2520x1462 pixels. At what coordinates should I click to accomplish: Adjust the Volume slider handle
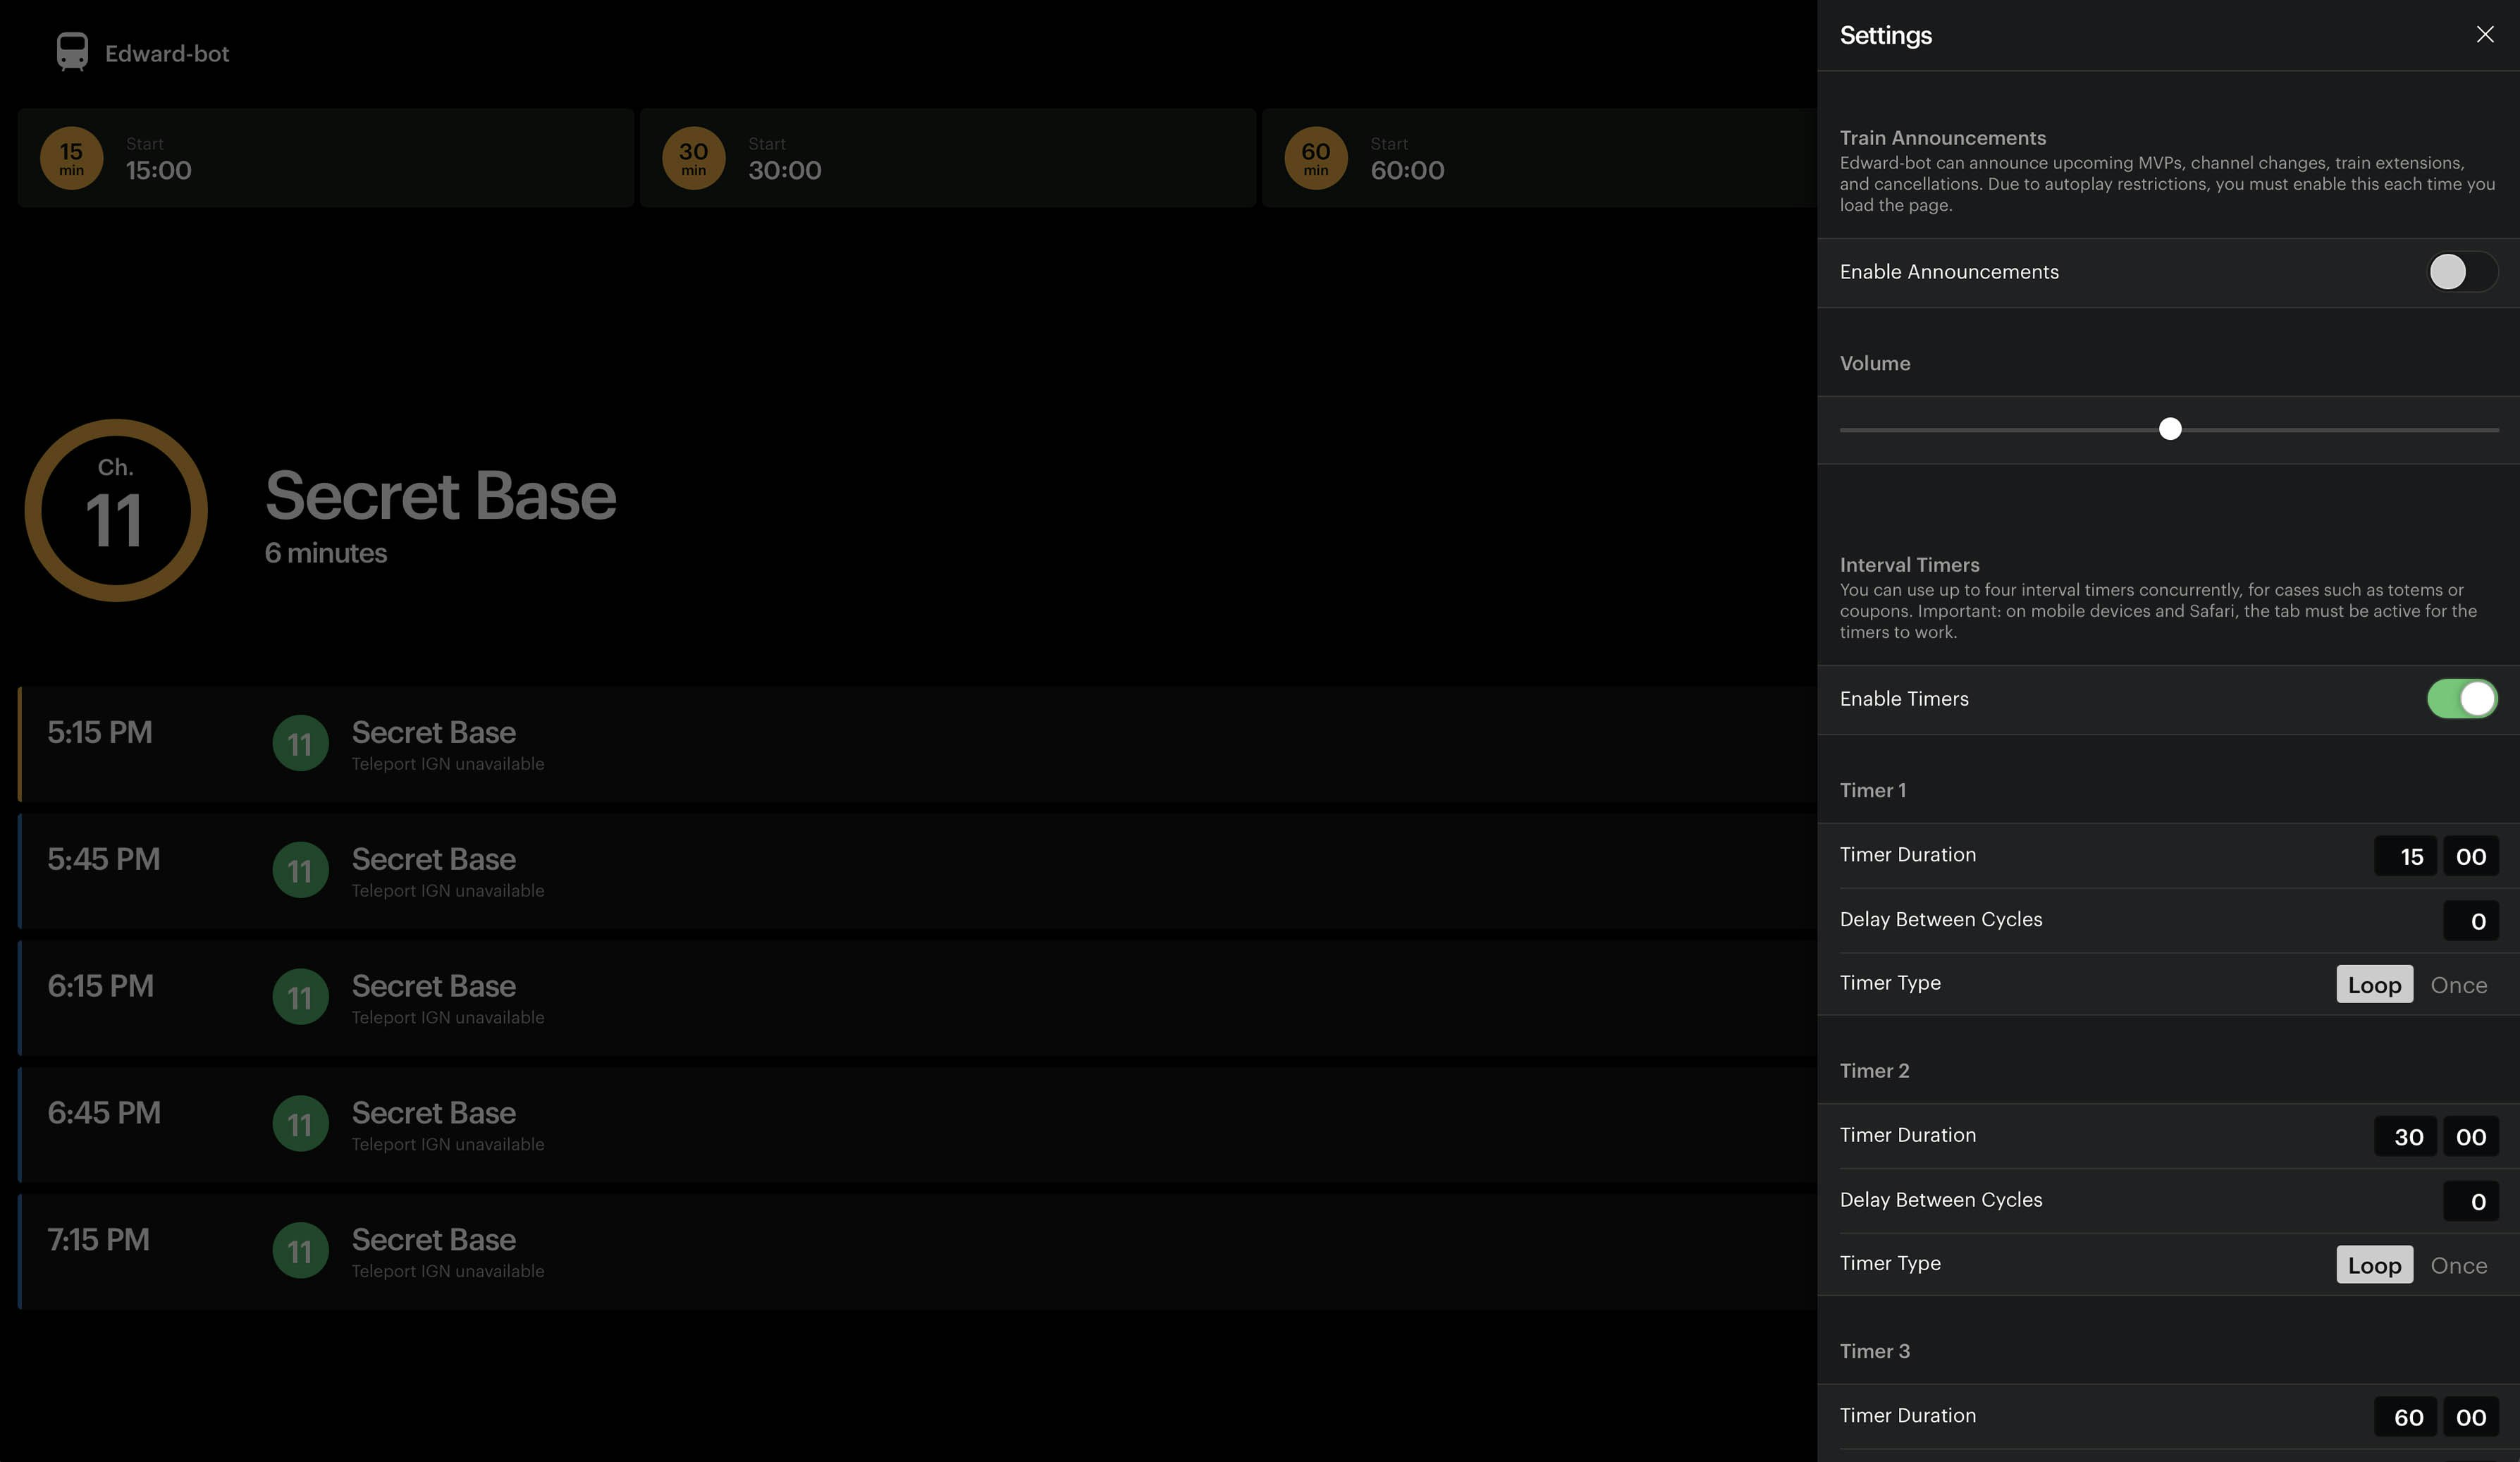2169,429
